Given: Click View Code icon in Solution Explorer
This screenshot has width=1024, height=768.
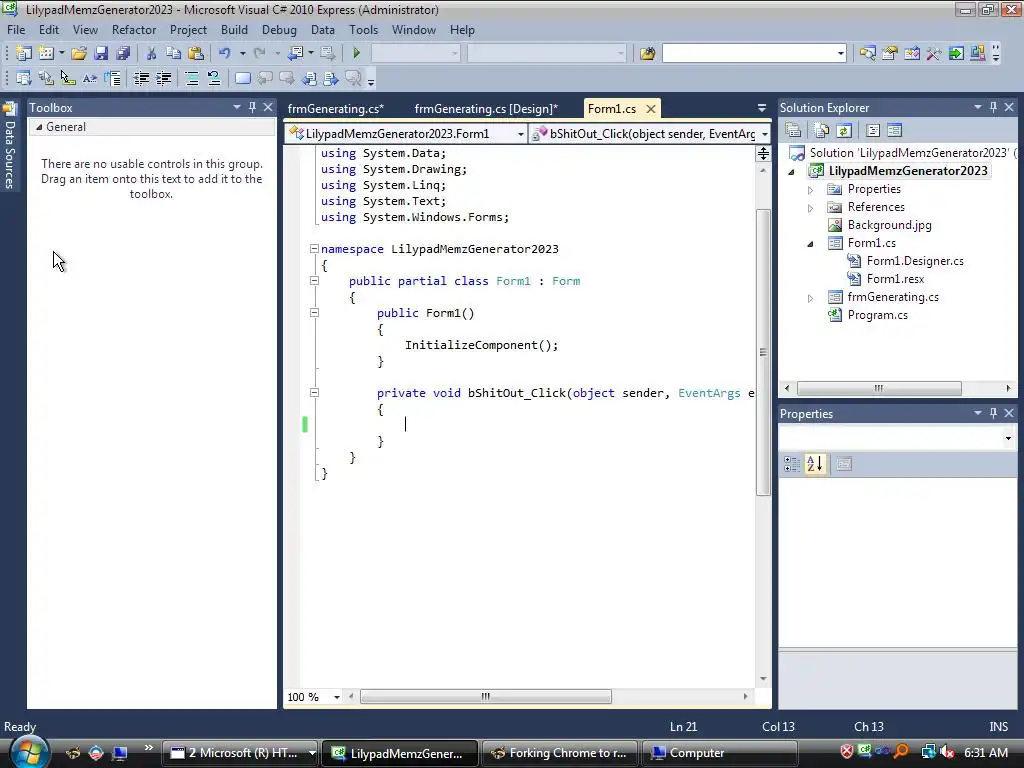Looking at the screenshot, I should (x=873, y=131).
